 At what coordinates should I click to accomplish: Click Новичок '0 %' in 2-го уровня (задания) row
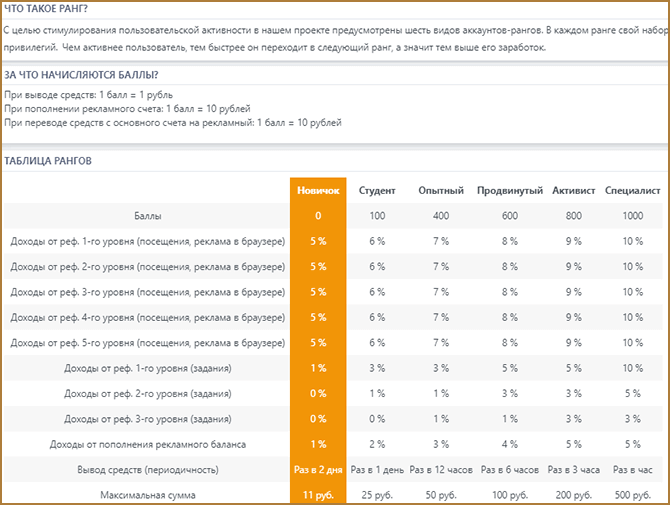(x=318, y=393)
